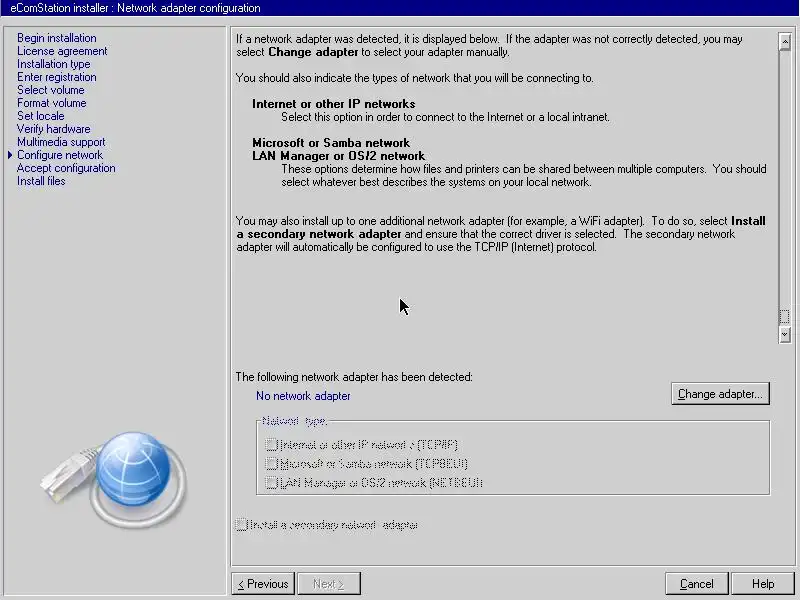Viewport: 800px width, 600px height.
Task: Click the greyed-out Next button
Action: coord(329,584)
